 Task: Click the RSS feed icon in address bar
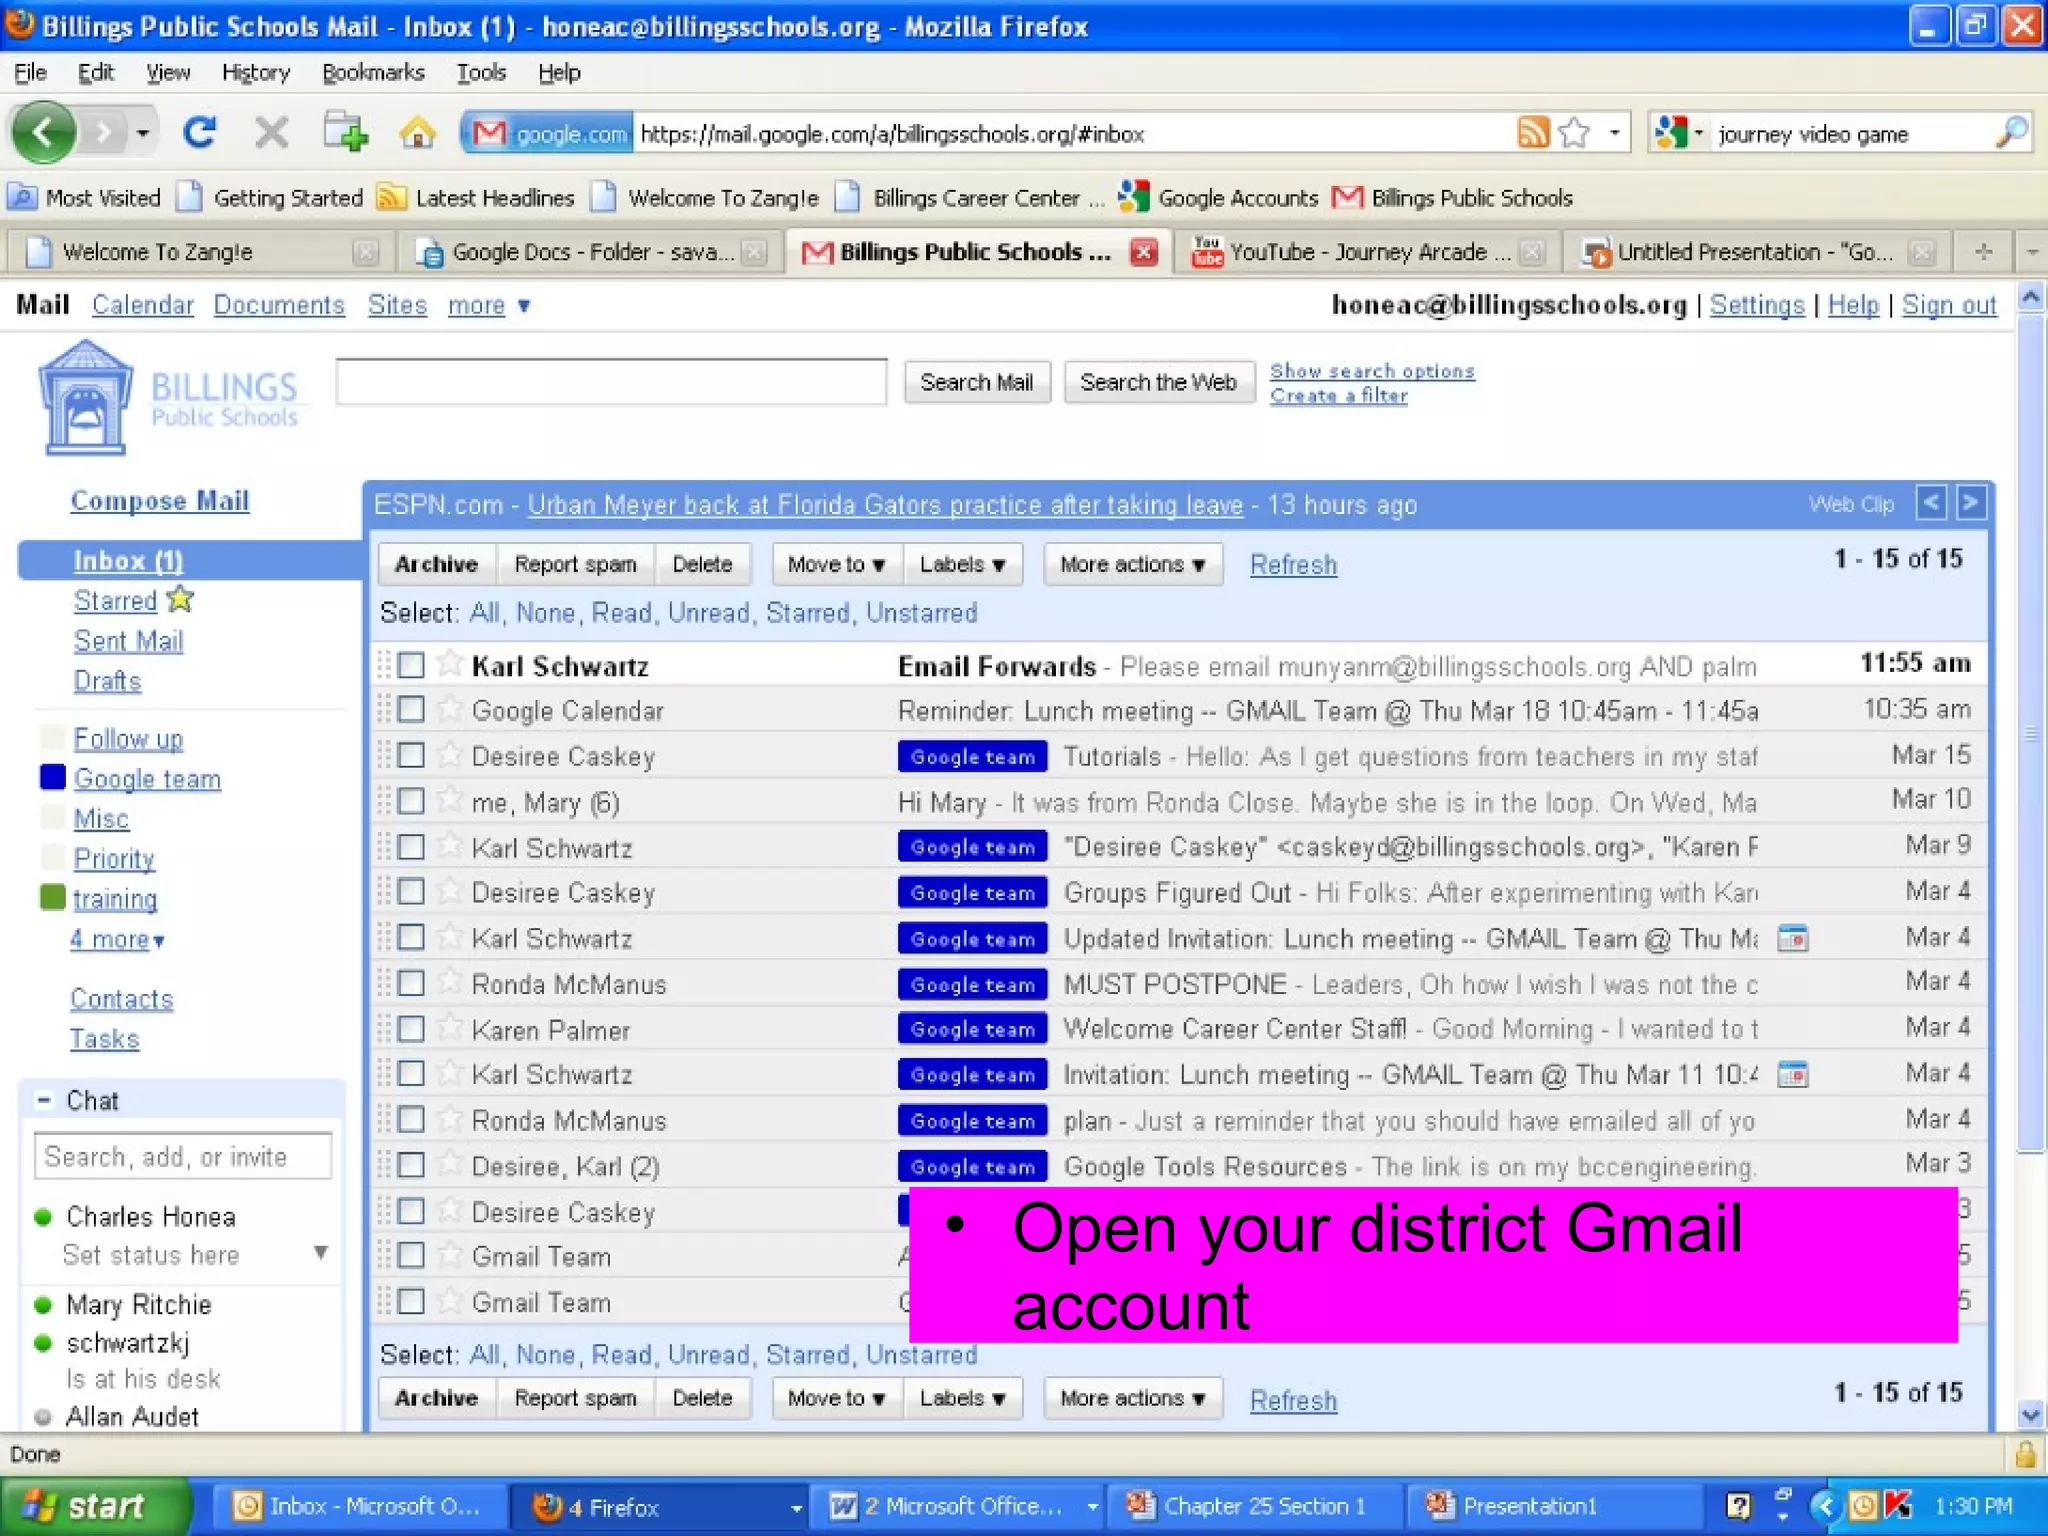(x=1533, y=132)
